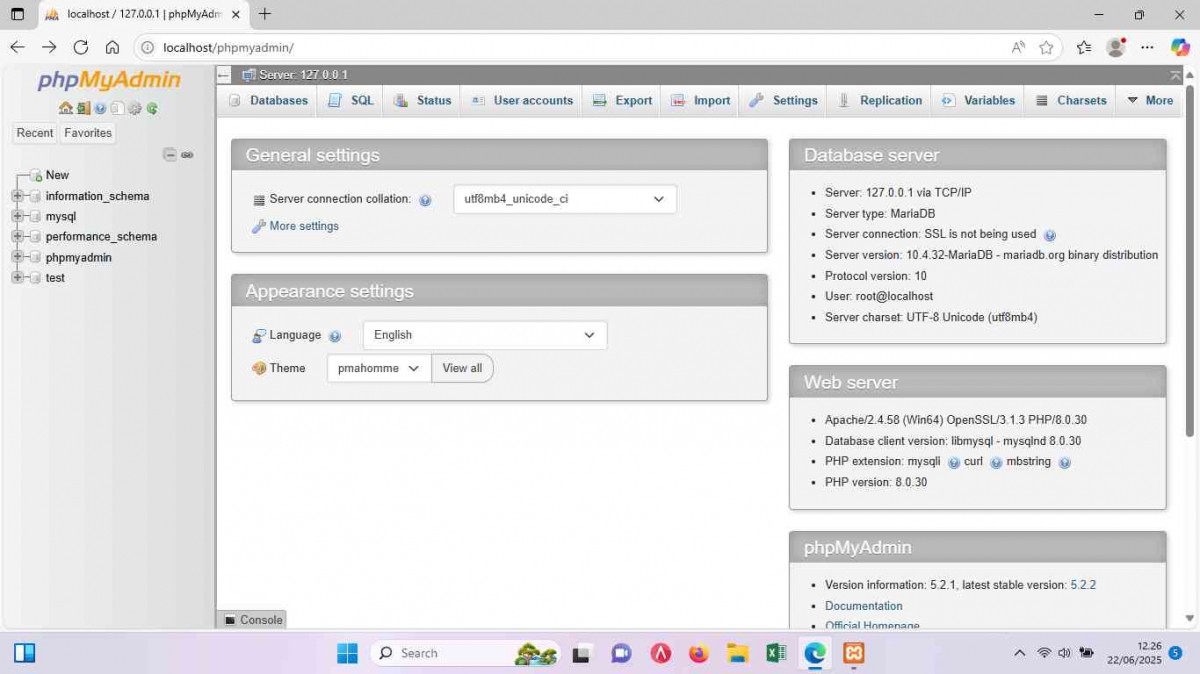This screenshot has width=1200, height=674.
Task: Open the Import tab
Action: click(x=700, y=100)
